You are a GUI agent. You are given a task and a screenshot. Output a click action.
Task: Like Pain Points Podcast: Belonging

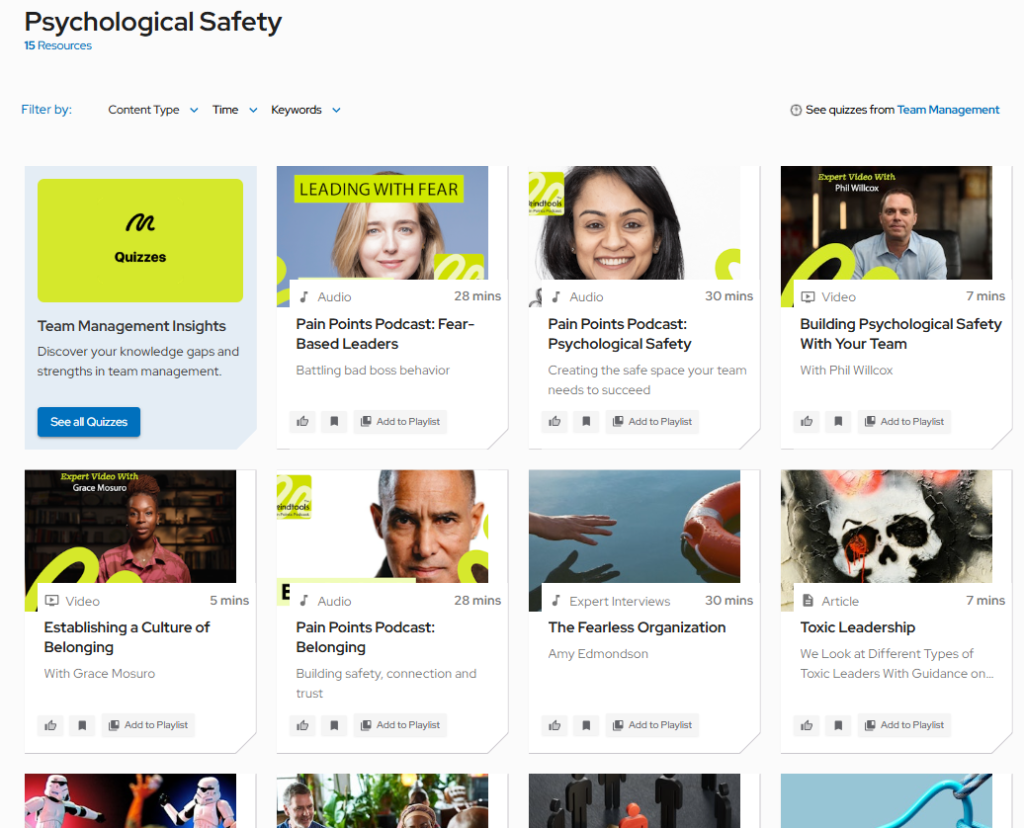tap(303, 725)
